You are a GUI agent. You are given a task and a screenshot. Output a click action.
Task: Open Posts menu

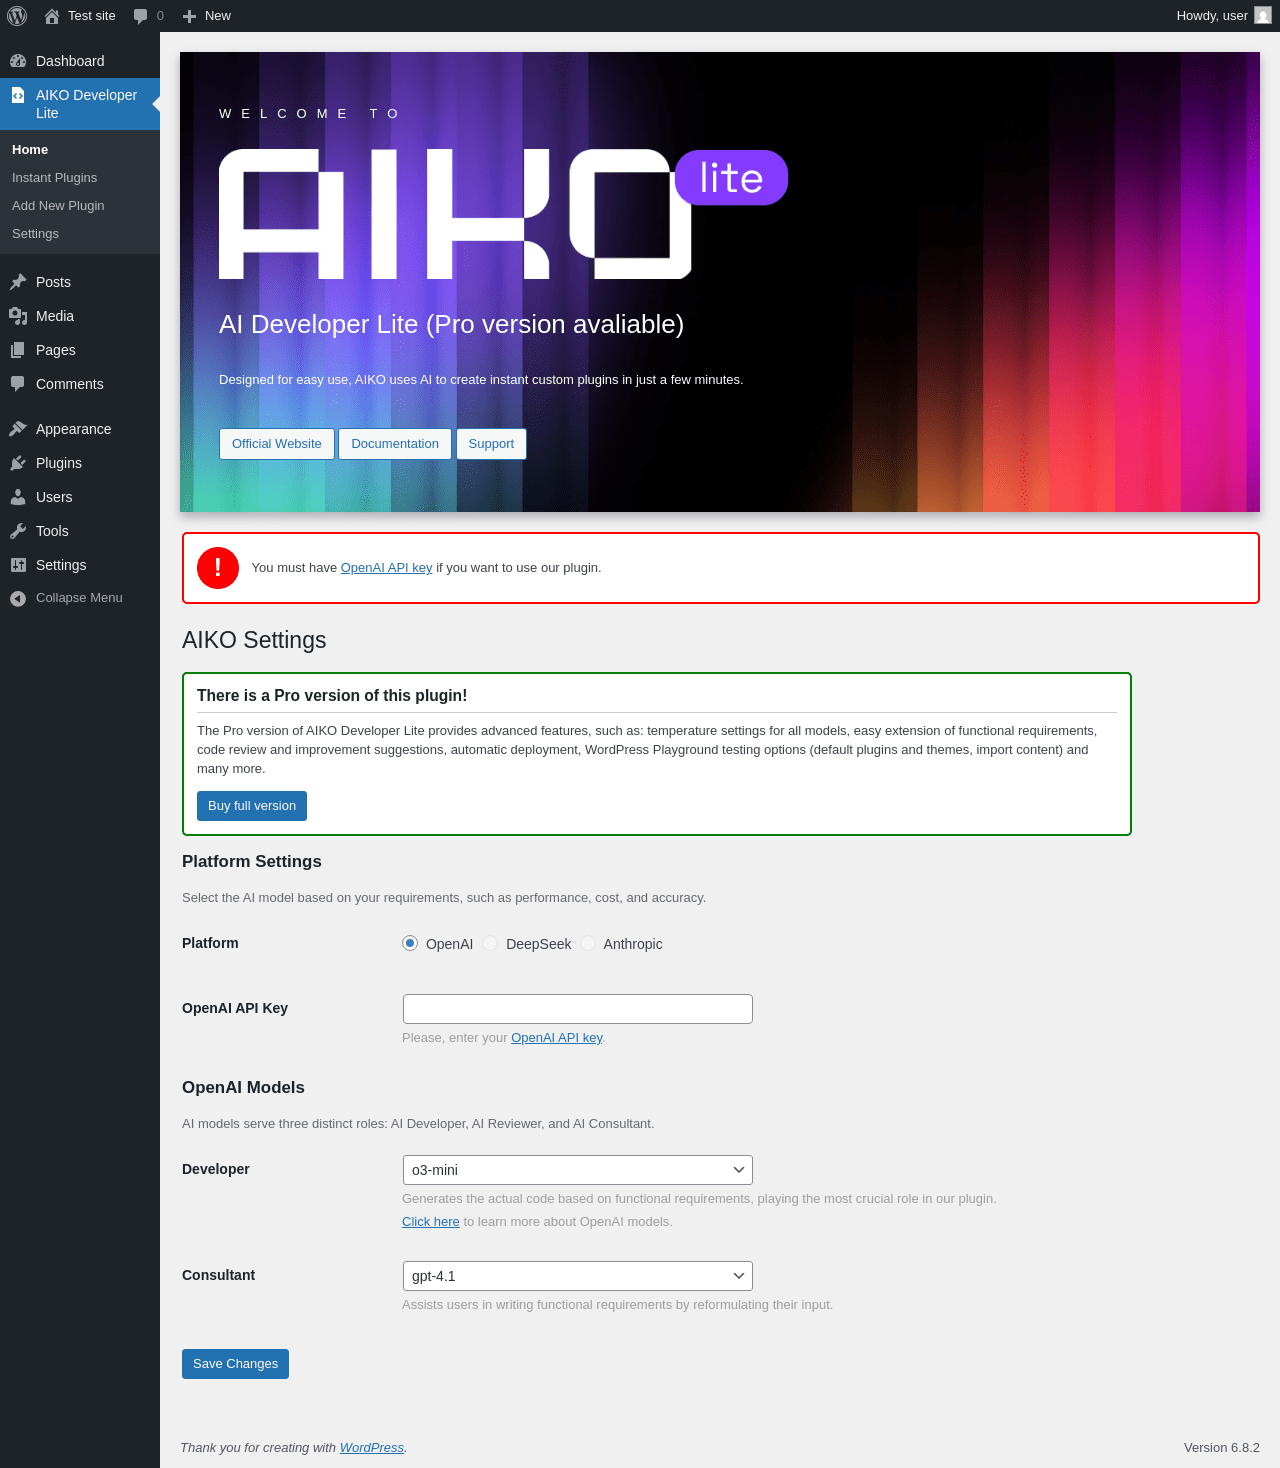[80, 282]
